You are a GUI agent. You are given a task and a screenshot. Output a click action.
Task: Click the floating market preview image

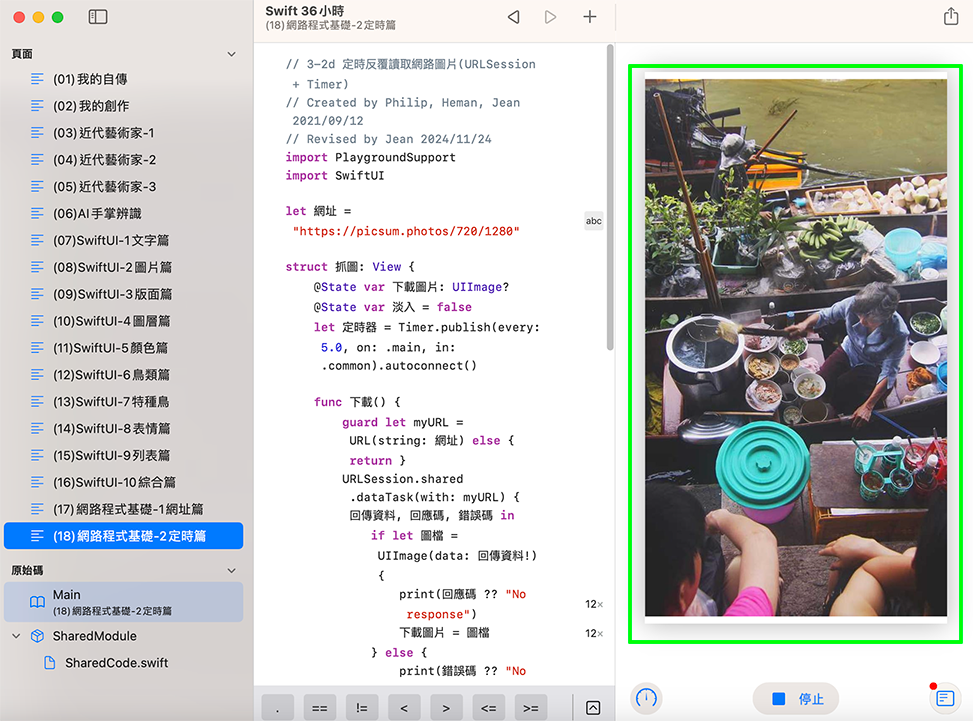[x=795, y=347]
